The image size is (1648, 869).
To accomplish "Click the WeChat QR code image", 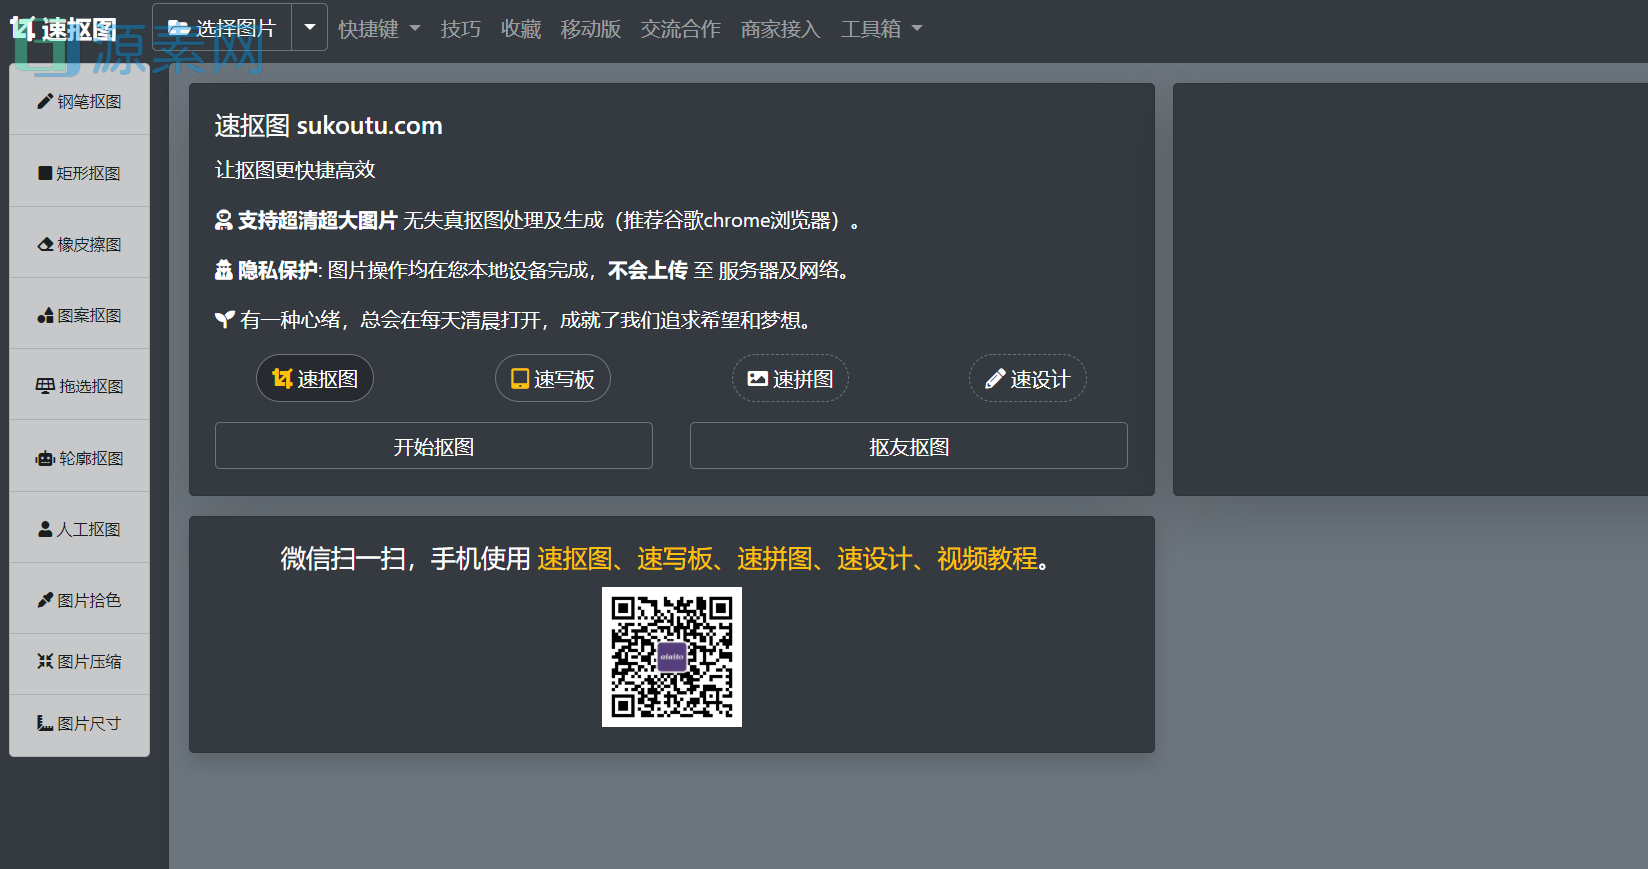I will (672, 657).
